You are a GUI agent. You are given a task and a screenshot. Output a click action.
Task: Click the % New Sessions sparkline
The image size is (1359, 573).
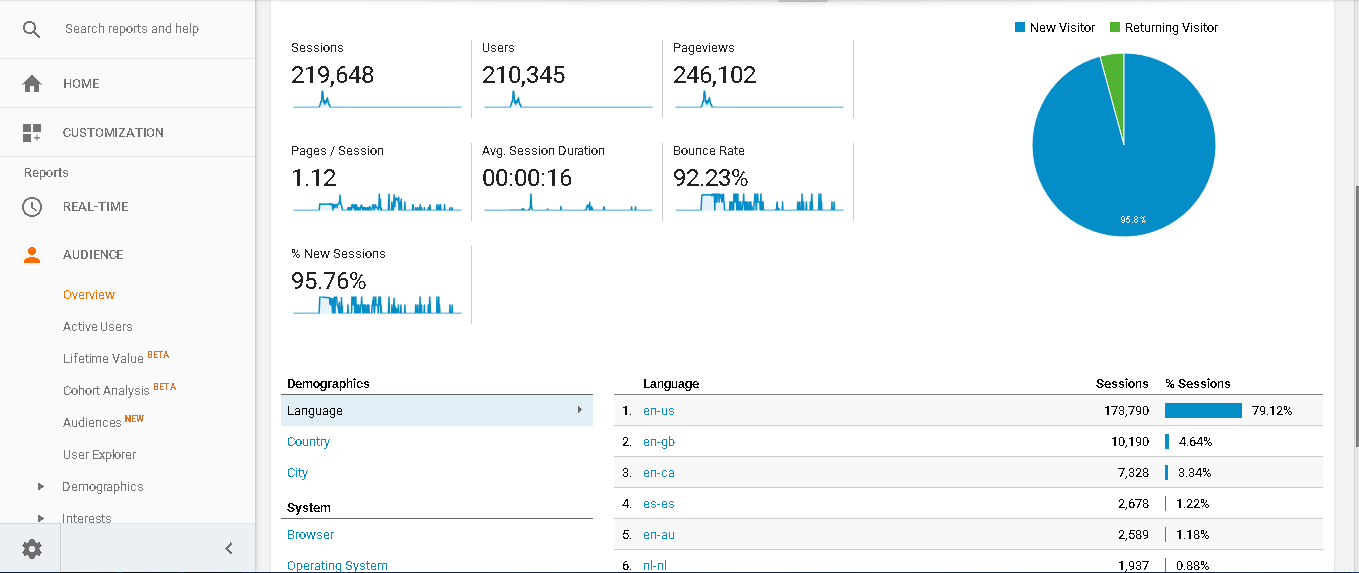(377, 305)
